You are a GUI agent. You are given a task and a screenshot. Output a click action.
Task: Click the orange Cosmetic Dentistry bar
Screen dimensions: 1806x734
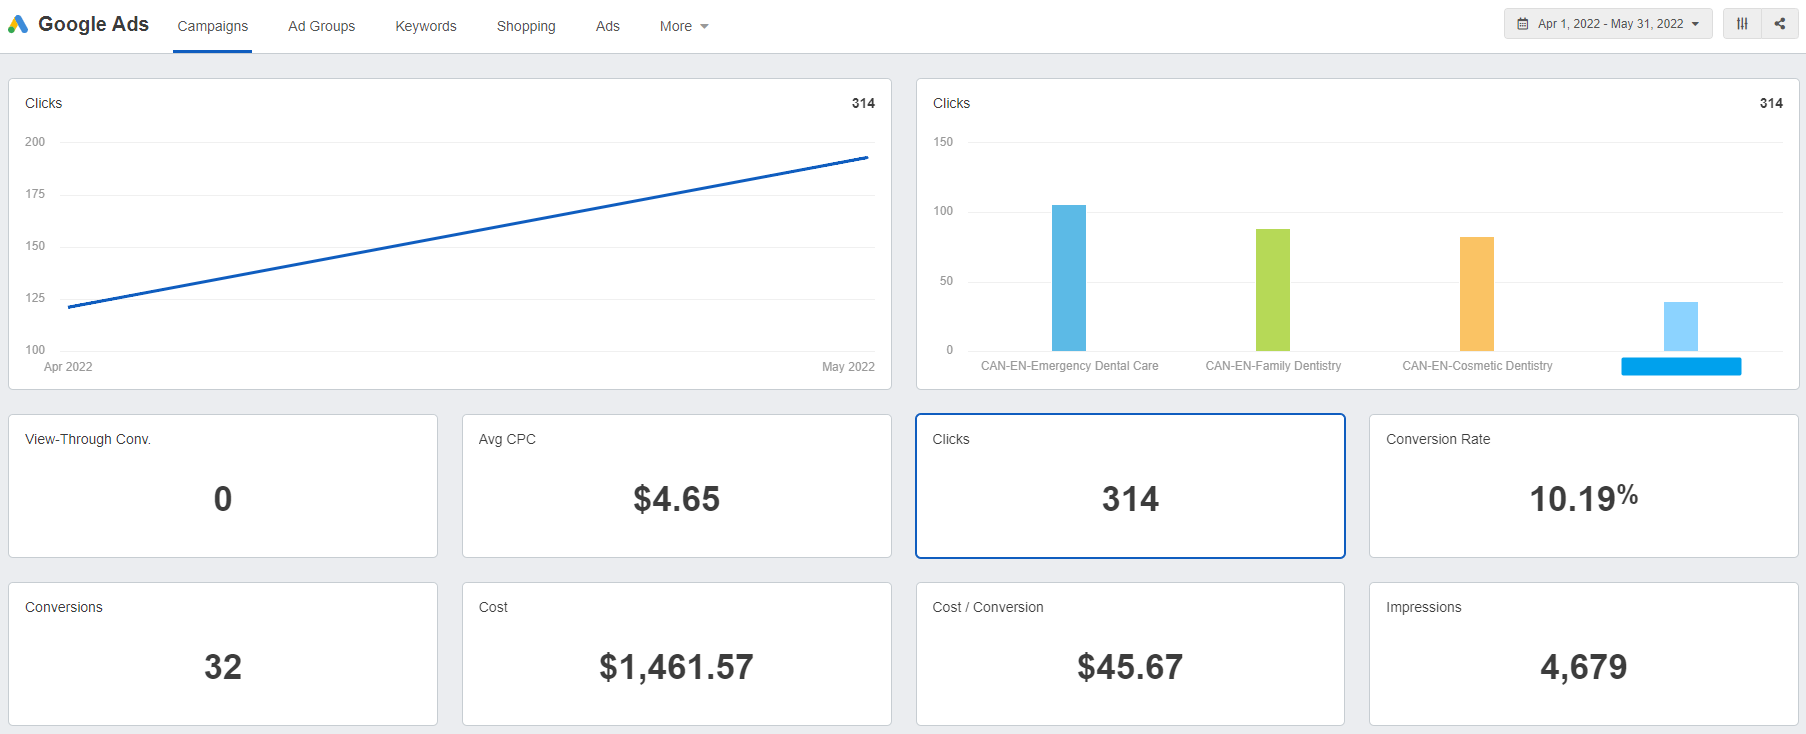pyautogui.click(x=1476, y=294)
